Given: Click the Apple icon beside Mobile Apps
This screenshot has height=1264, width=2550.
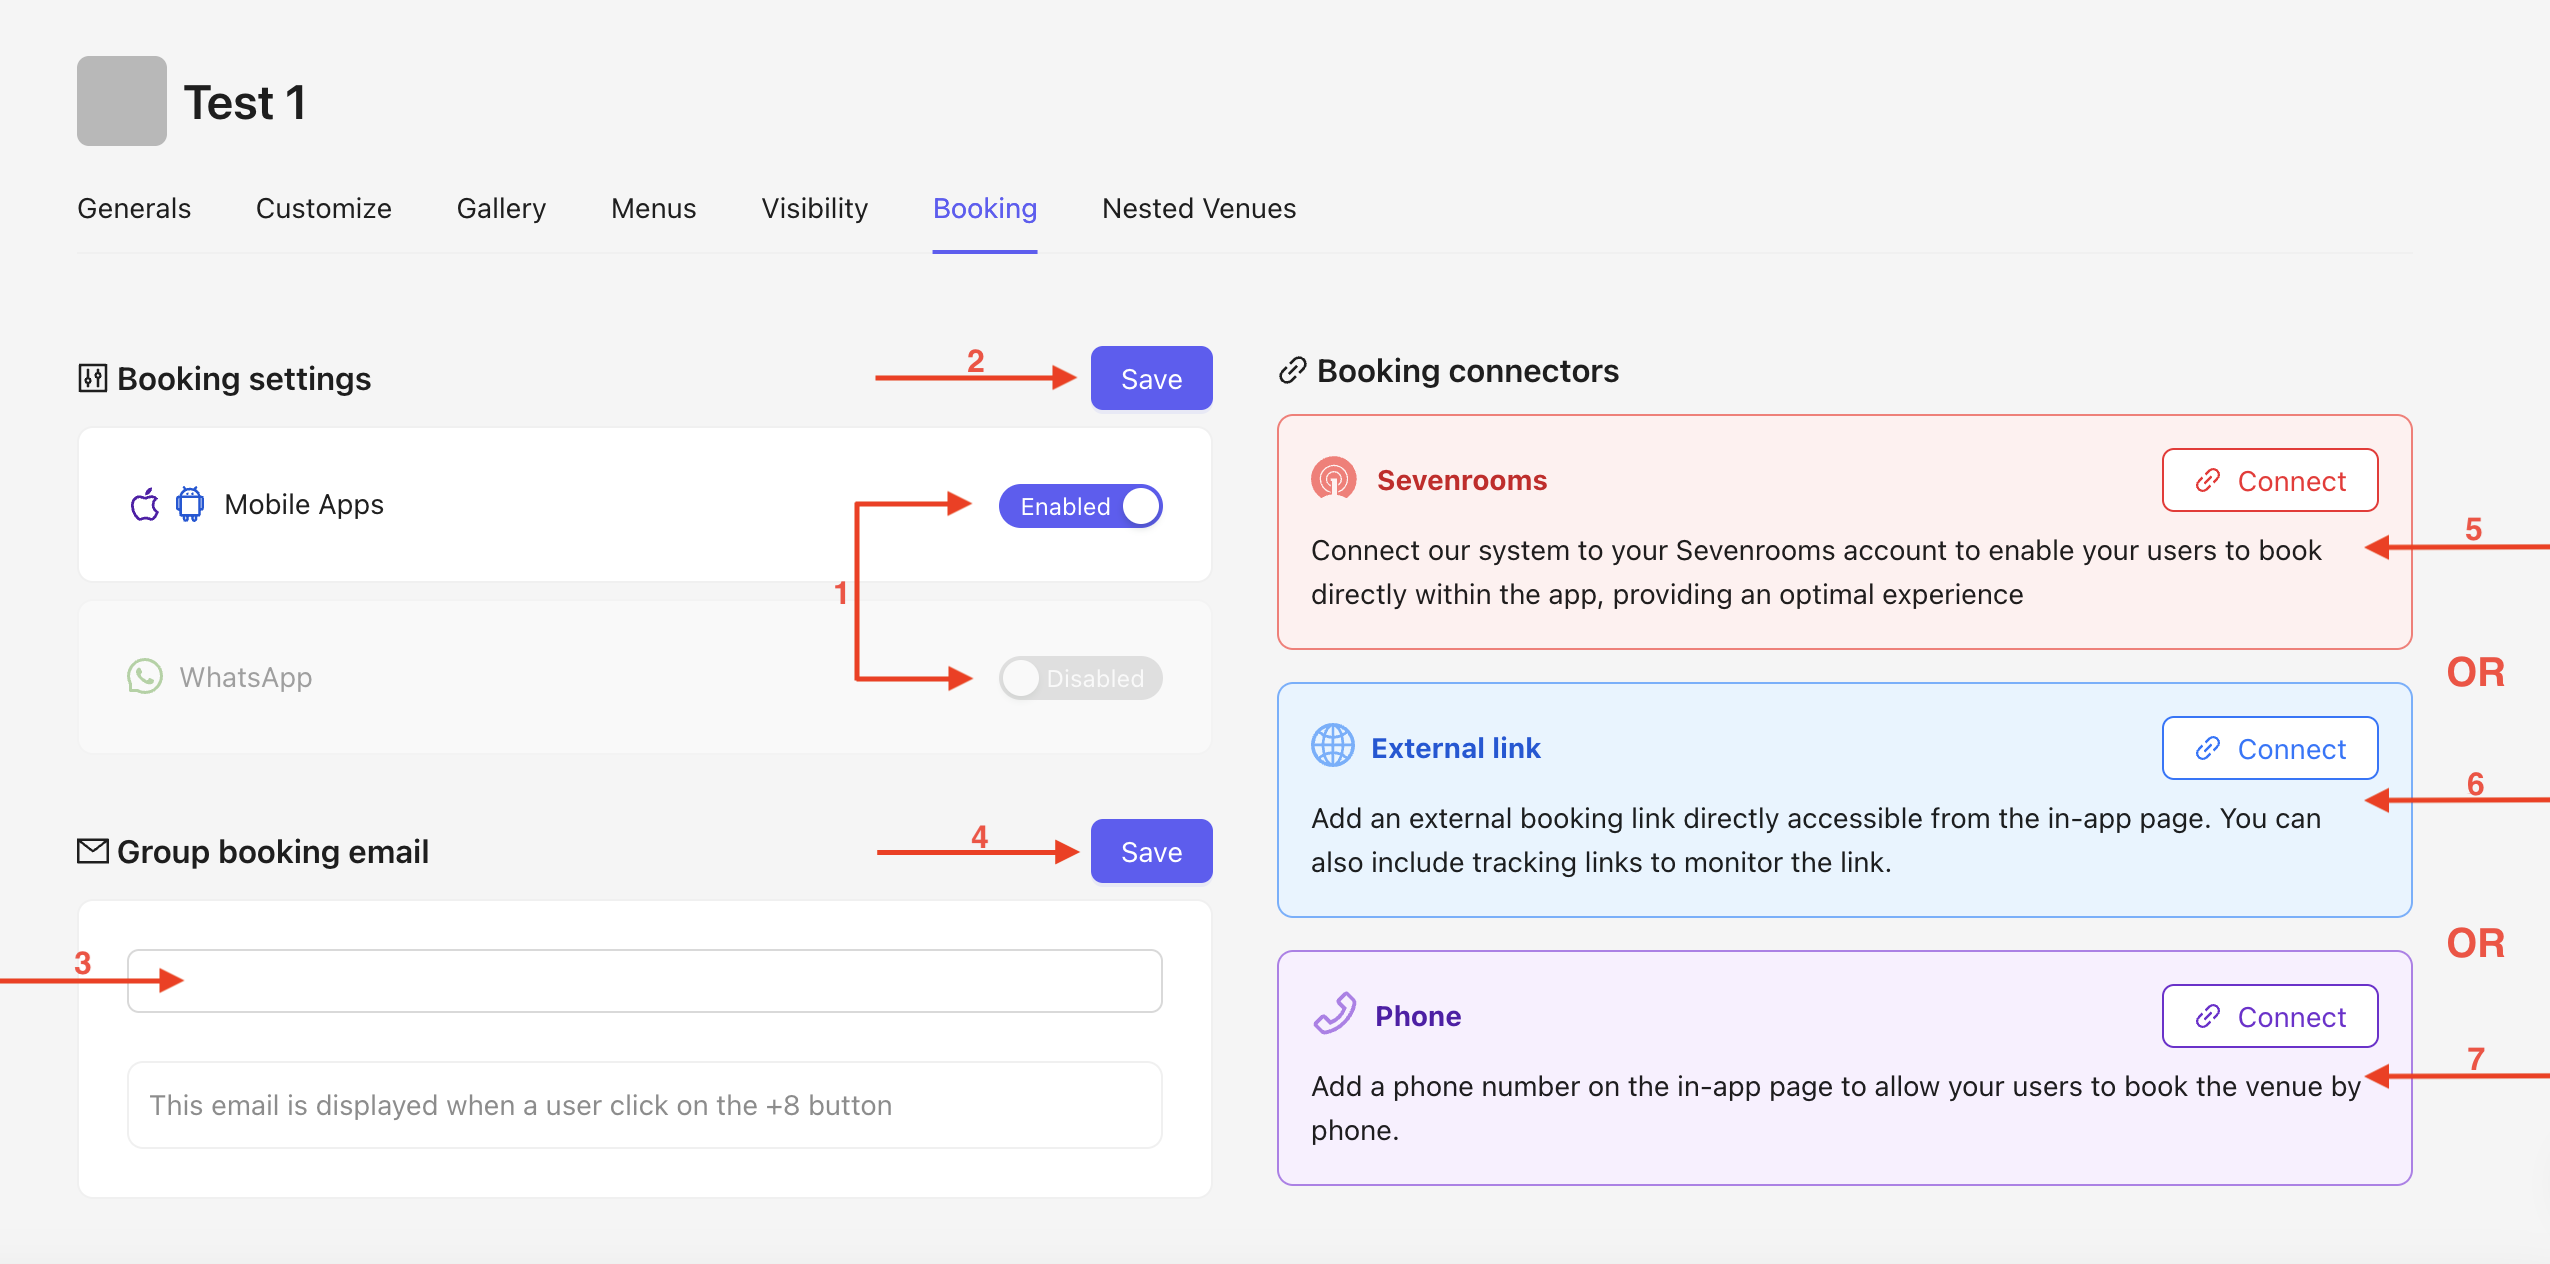Looking at the screenshot, I should pos(145,505).
